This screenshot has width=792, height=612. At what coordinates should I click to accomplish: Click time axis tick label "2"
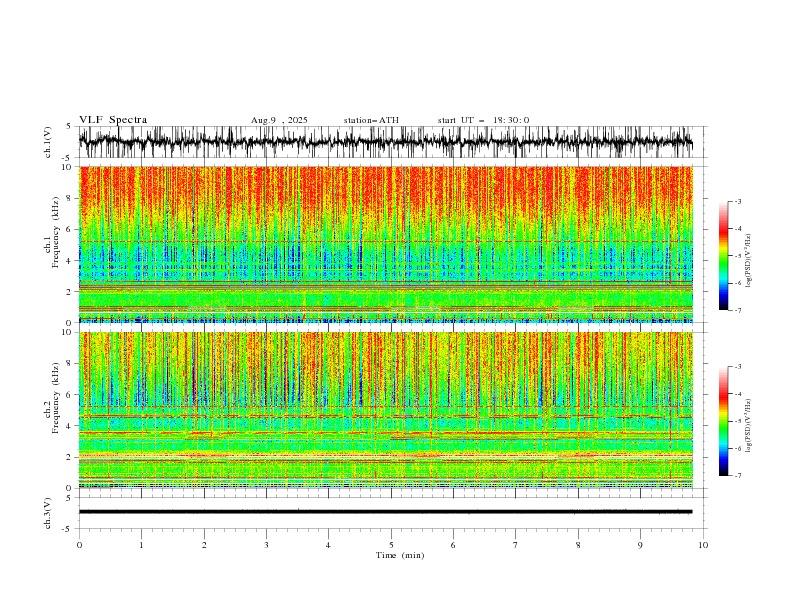pyautogui.click(x=204, y=545)
